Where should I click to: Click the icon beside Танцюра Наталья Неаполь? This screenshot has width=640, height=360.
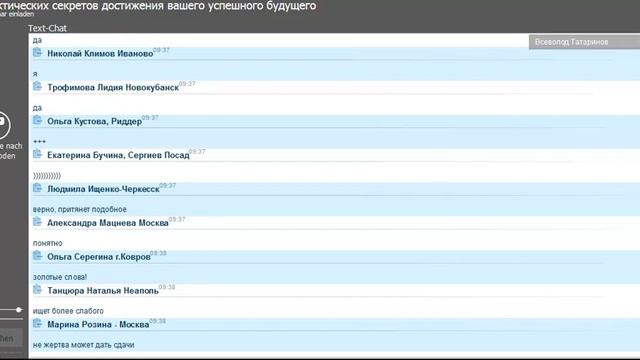click(38, 290)
